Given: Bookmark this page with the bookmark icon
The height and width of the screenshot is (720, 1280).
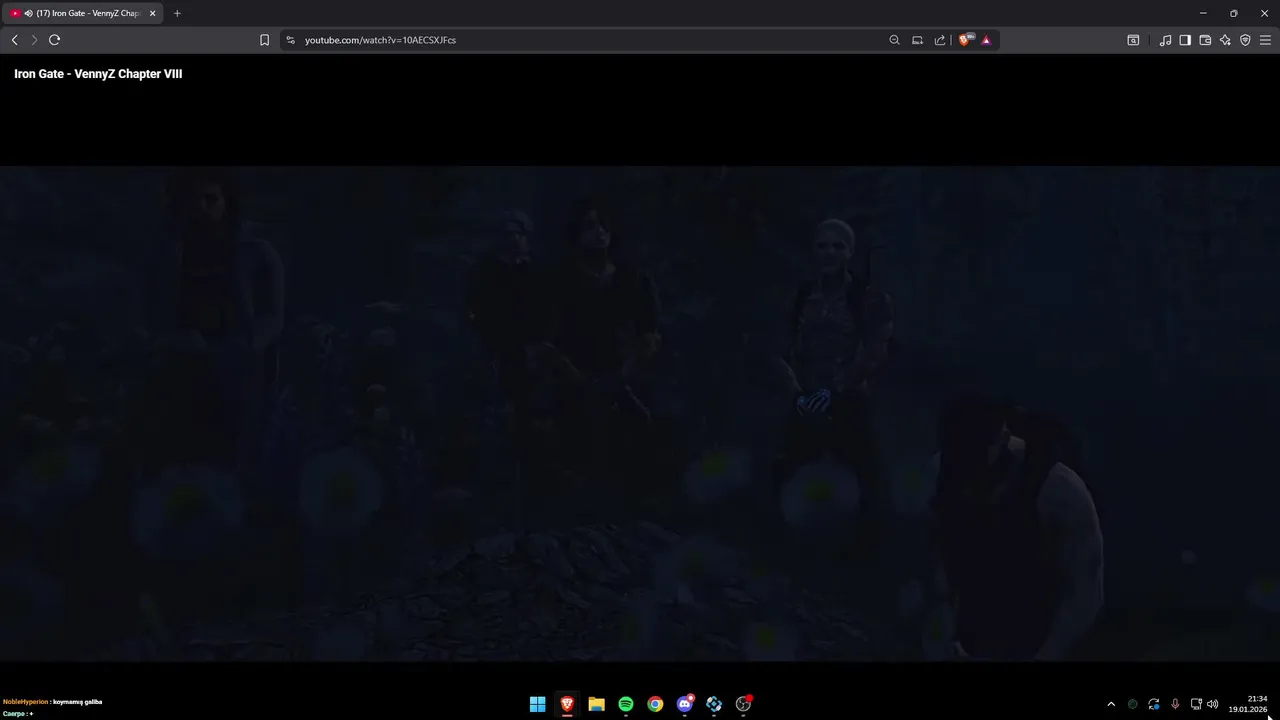Looking at the screenshot, I should (x=264, y=40).
